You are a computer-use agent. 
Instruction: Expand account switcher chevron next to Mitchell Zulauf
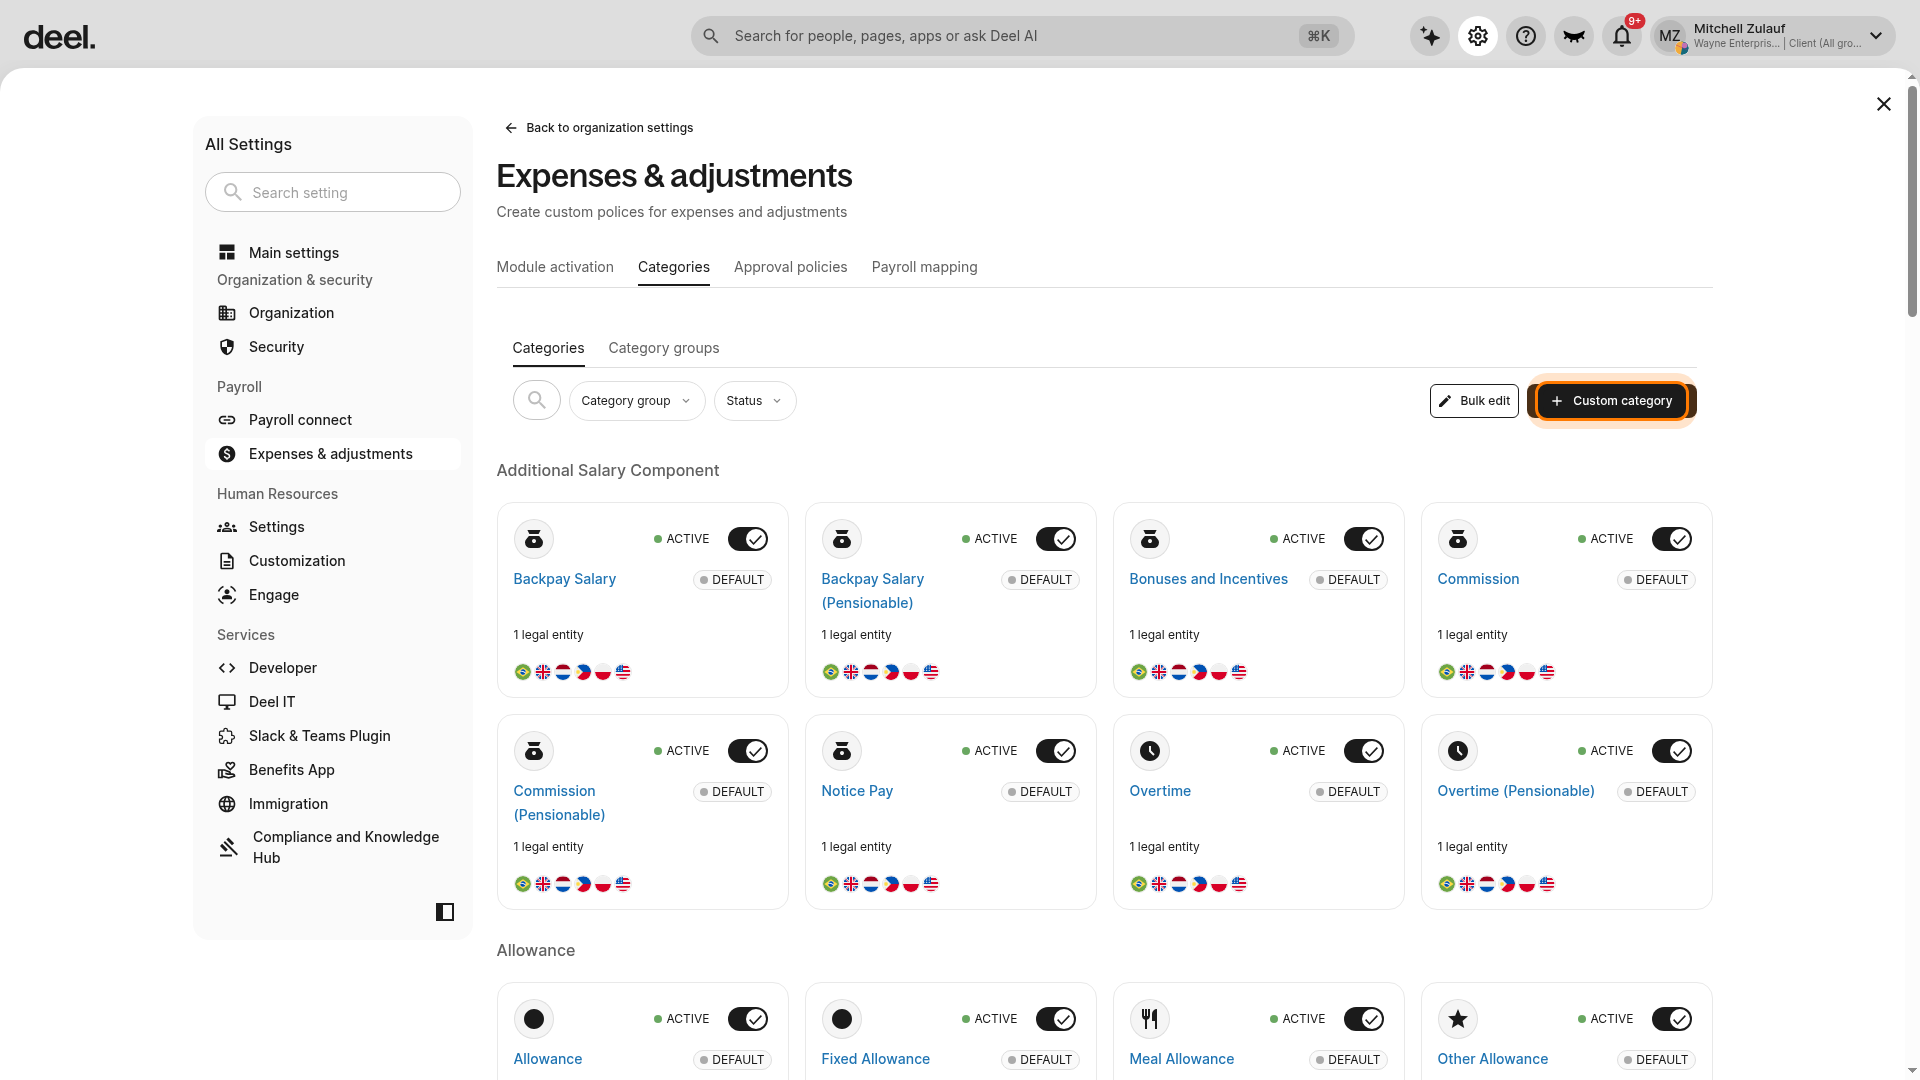pyautogui.click(x=1876, y=36)
